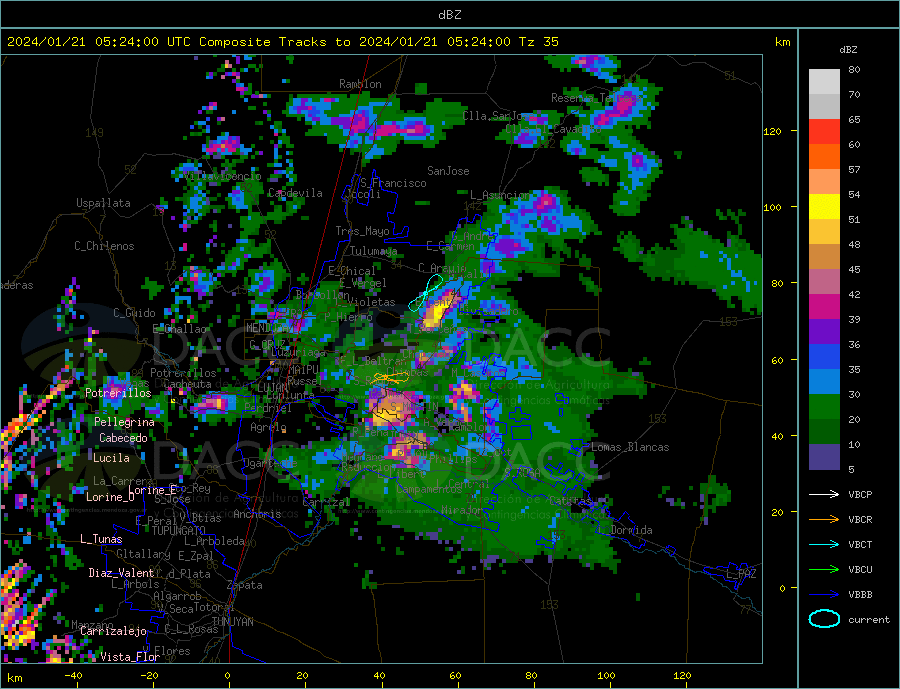This screenshot has width=900, height=689.
Task: Click the 'Lomas_Blancas' place label
Action: click(630, 447)
